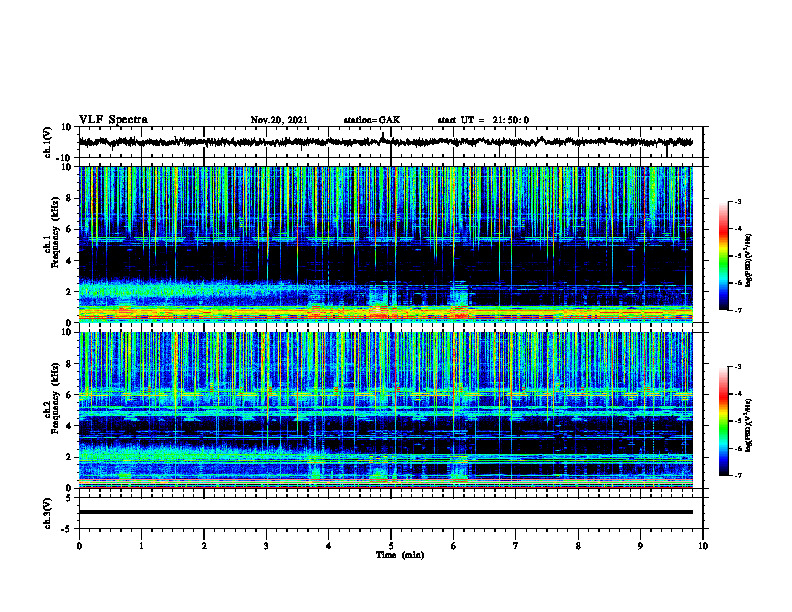Click the "4" kHz tick of ch.1 spectrogram
Screen dimensions: 792x612
point(69,261)
